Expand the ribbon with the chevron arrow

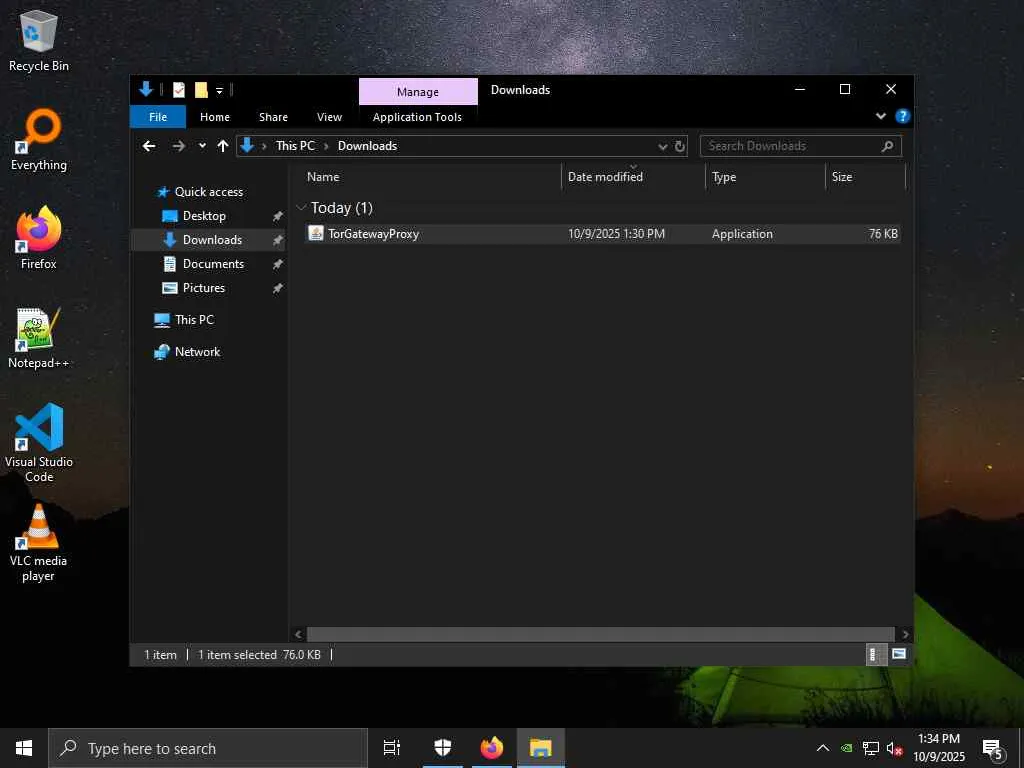(880, 116)
